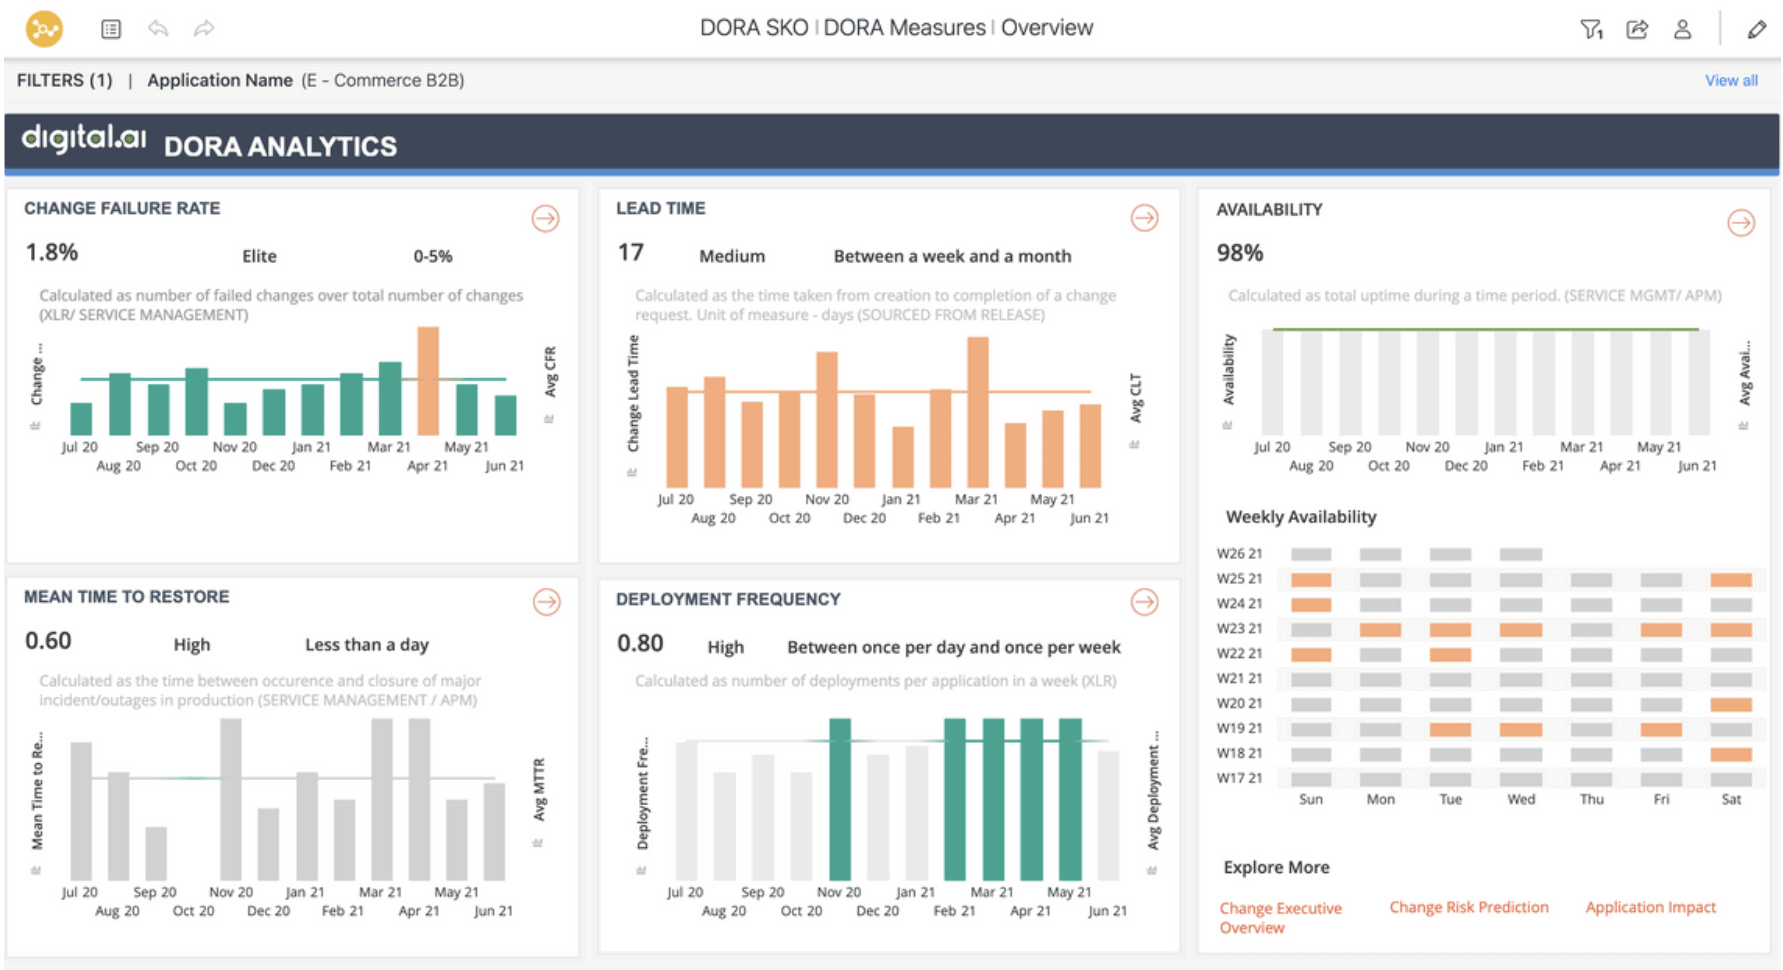Open Change Executive Overview under Explore More
The image size is (1783, 970).
1280,917
